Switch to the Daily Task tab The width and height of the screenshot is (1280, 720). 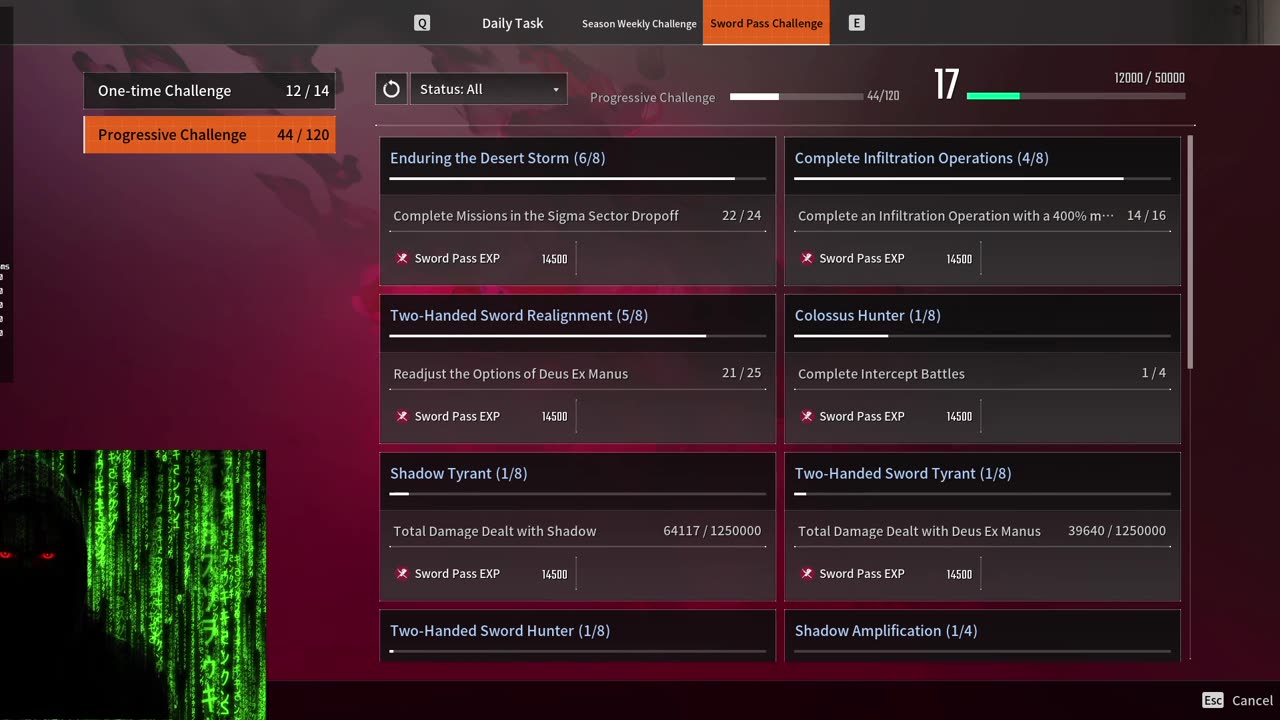click(x=512, y=23)
